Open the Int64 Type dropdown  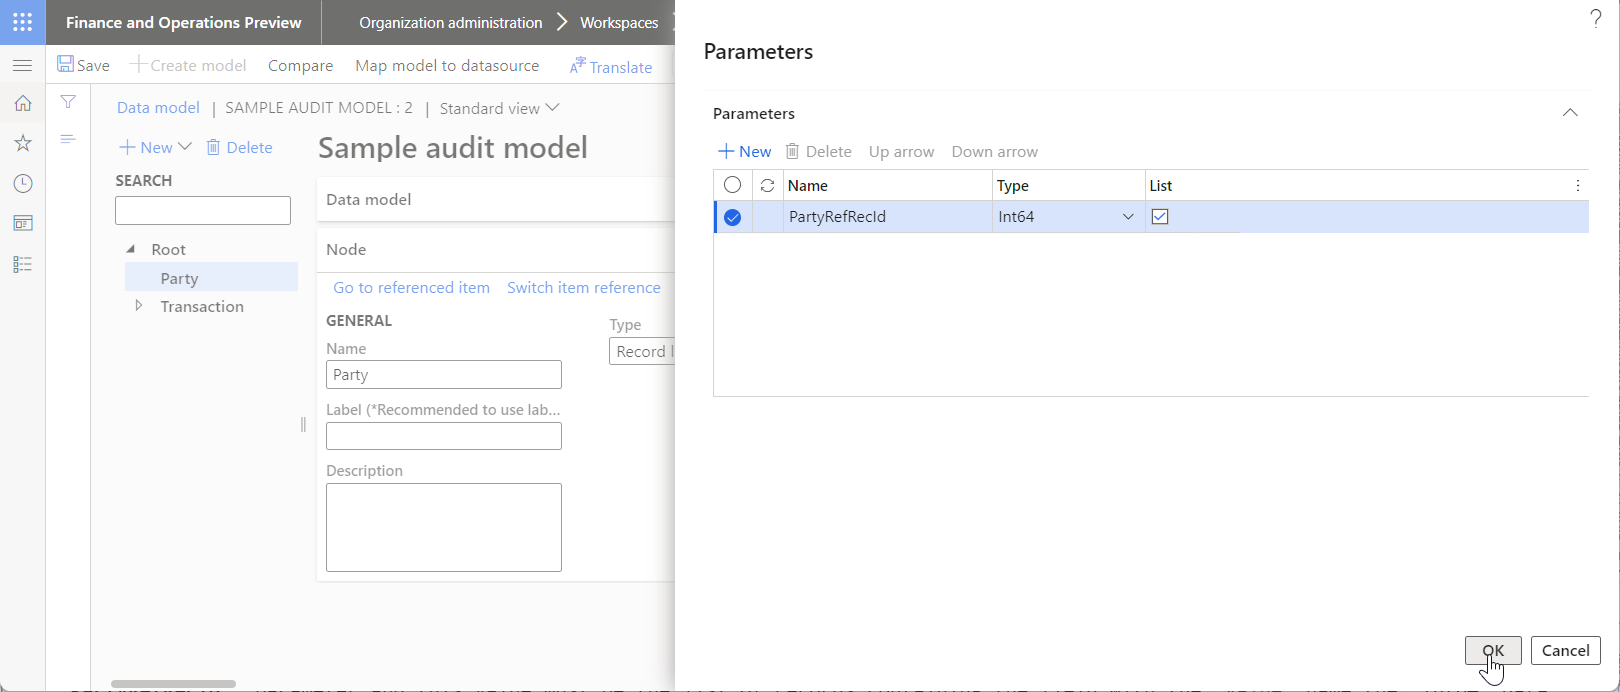click(x=1128, y=217)
